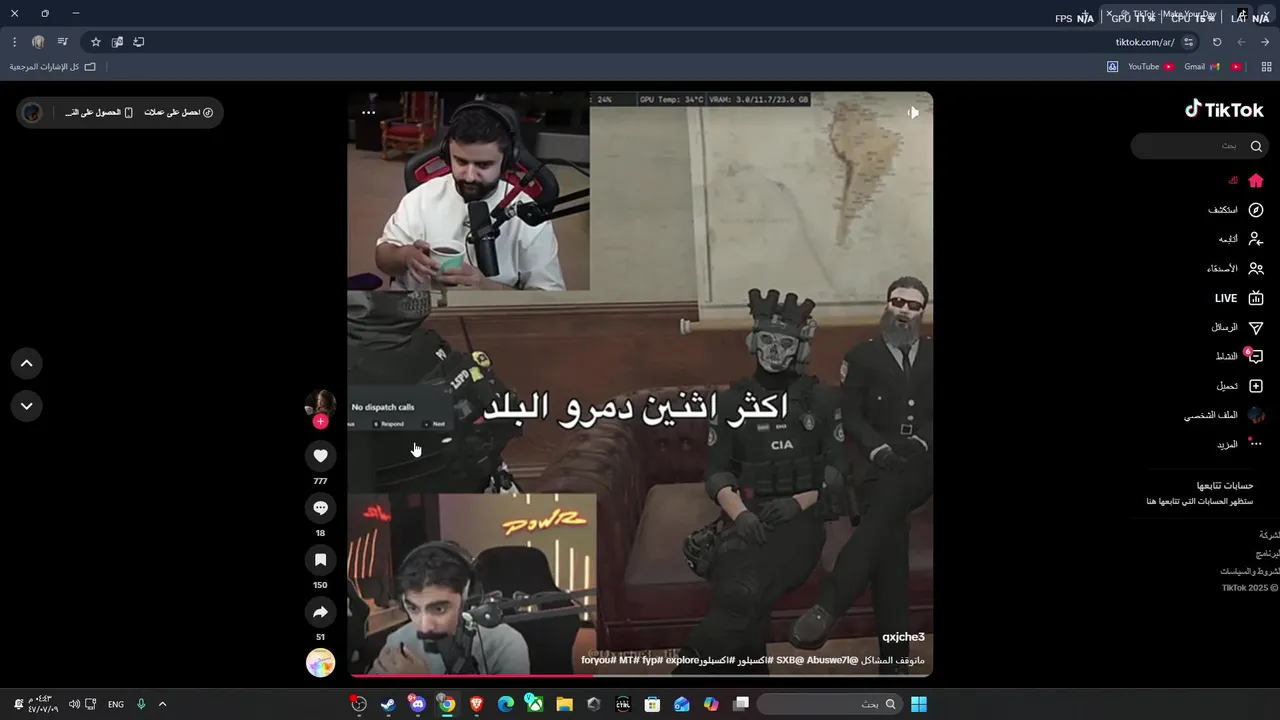Open the Following page in the sidebar
Viewport: 1280px width, 720px height.
pyautogui.click(x=1240, y=239)
